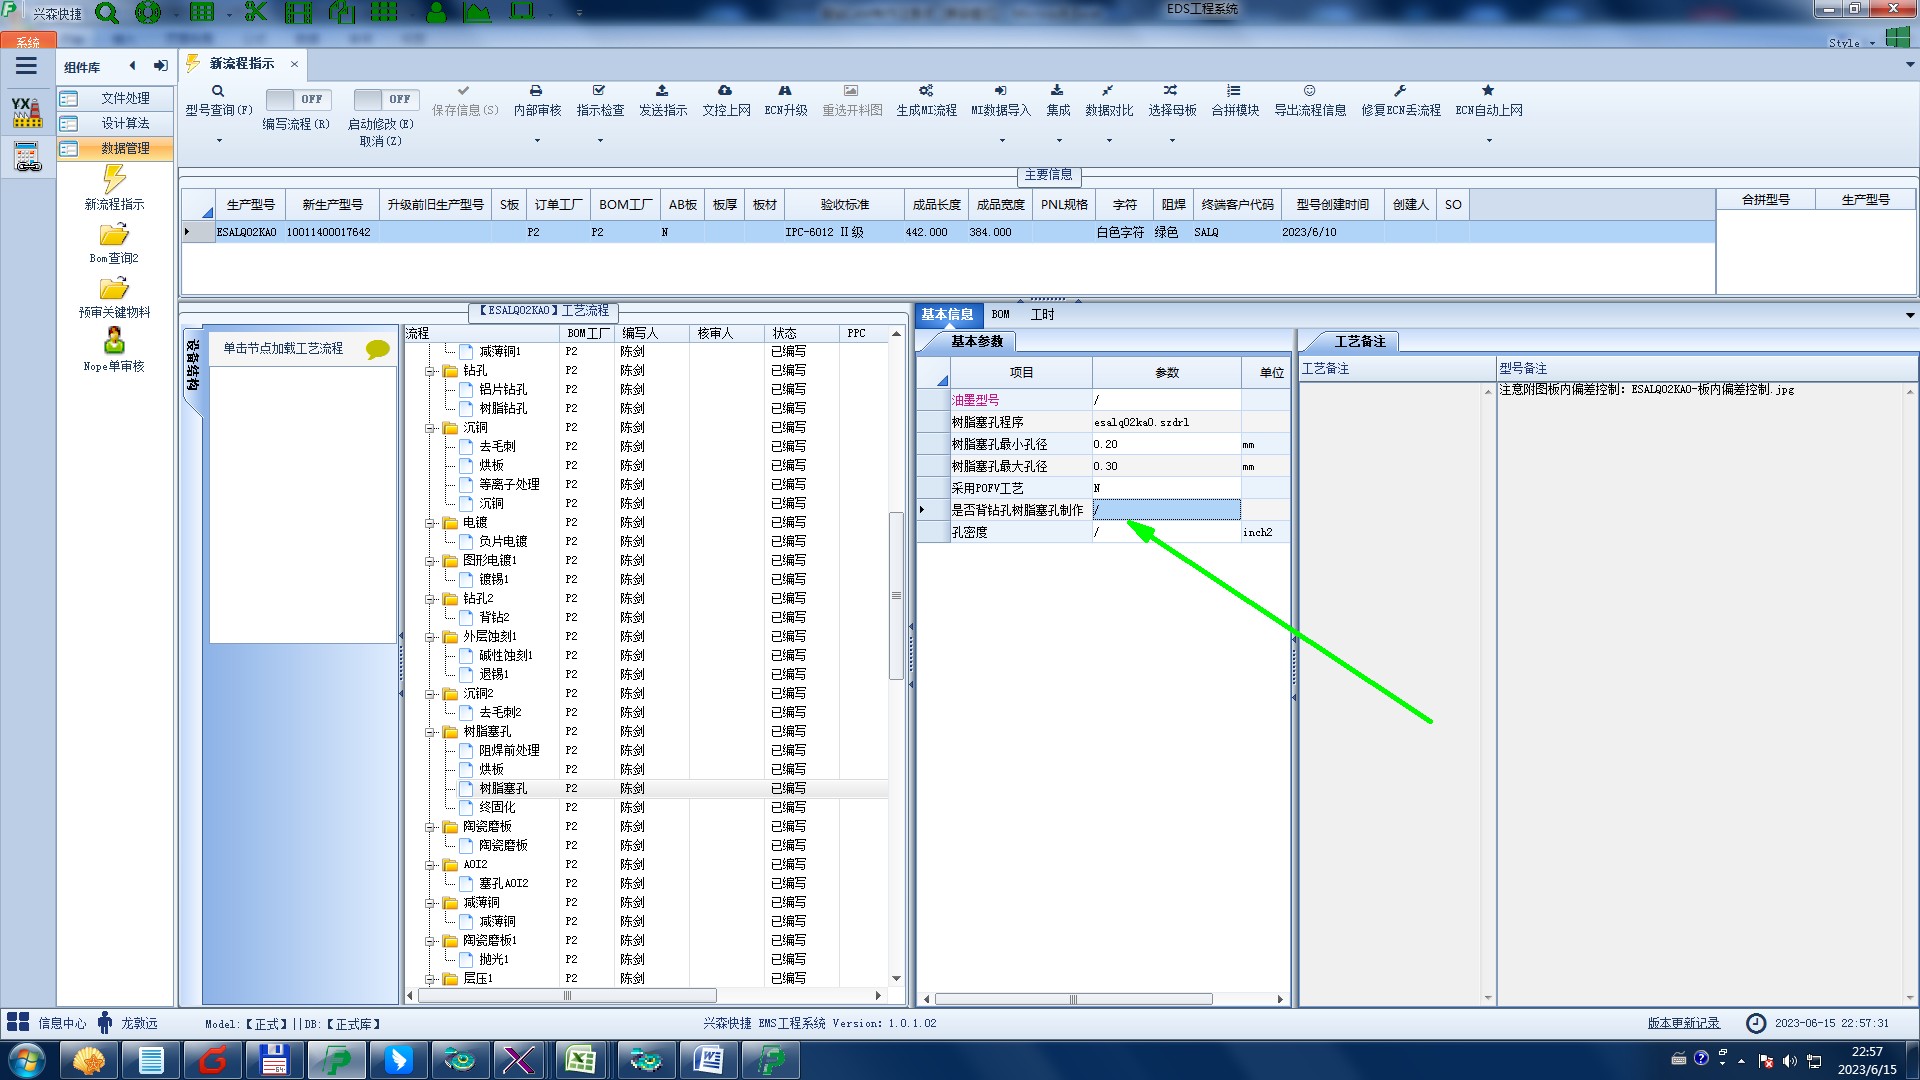1920x1080 pixels.
Task: Open the 版本更新记录 link
Action: 1683,1023
